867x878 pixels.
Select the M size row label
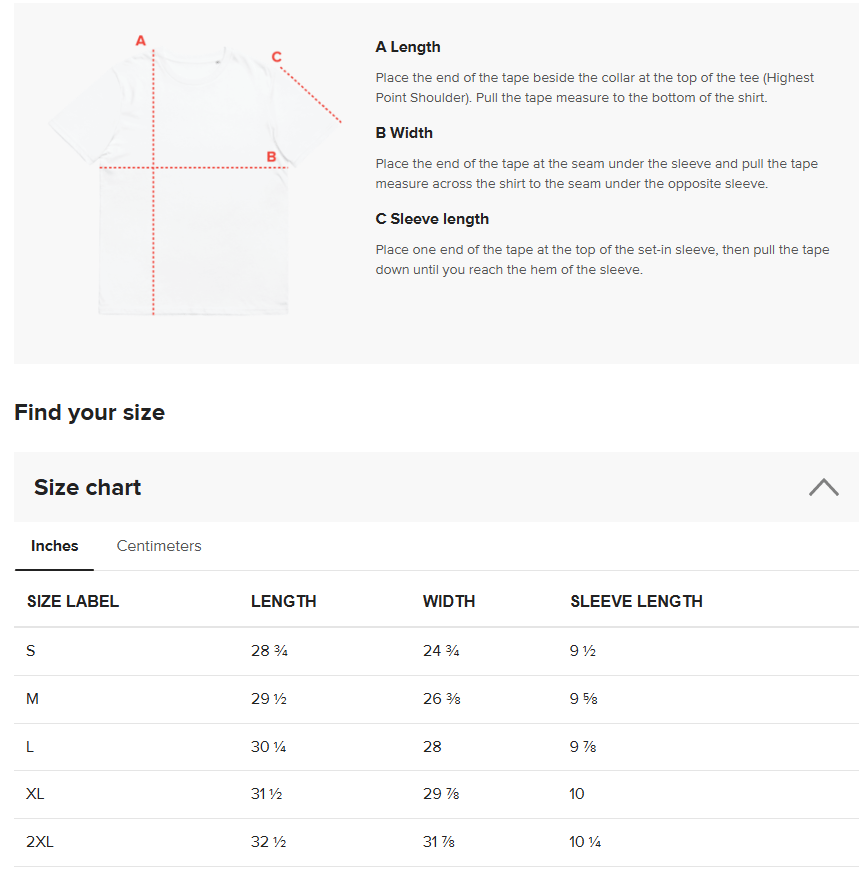pos(33,699)
